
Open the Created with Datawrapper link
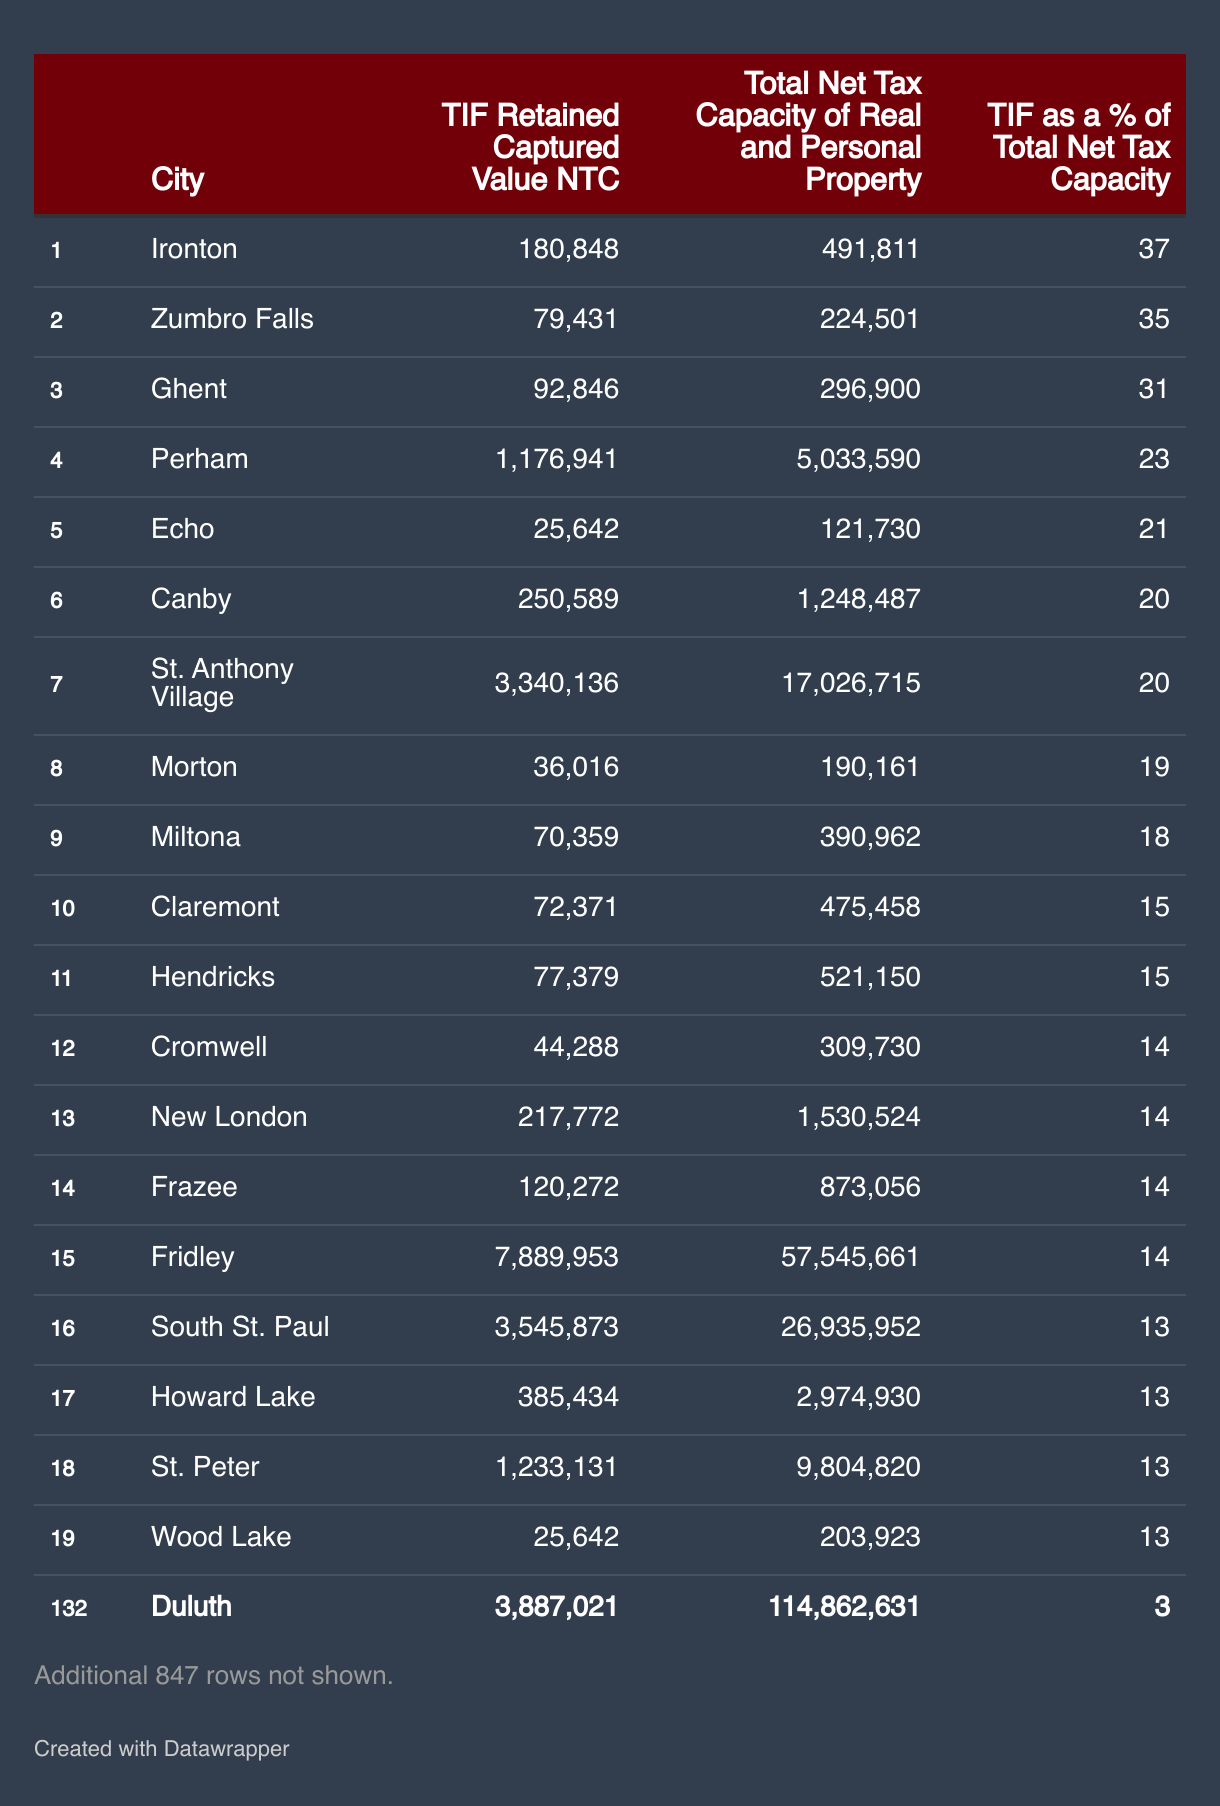point(161,1748)
